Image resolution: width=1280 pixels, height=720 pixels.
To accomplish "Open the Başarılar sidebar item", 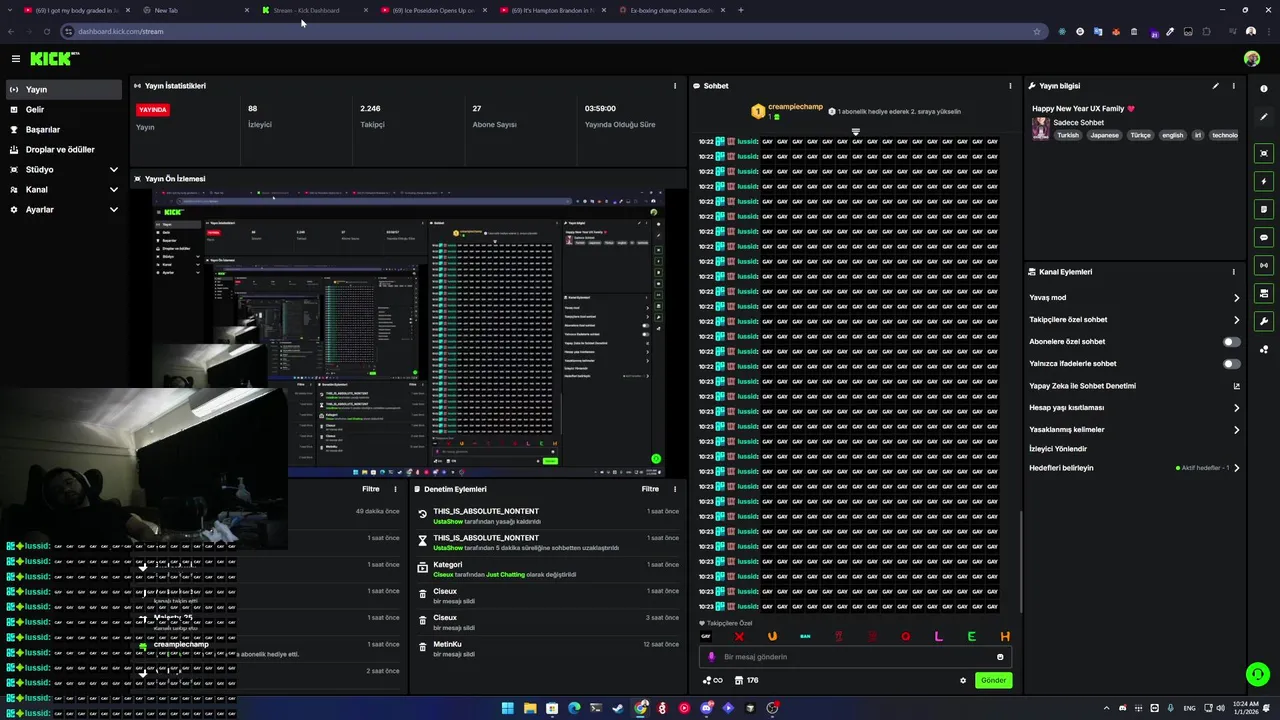I will click(x=62, y=130).
